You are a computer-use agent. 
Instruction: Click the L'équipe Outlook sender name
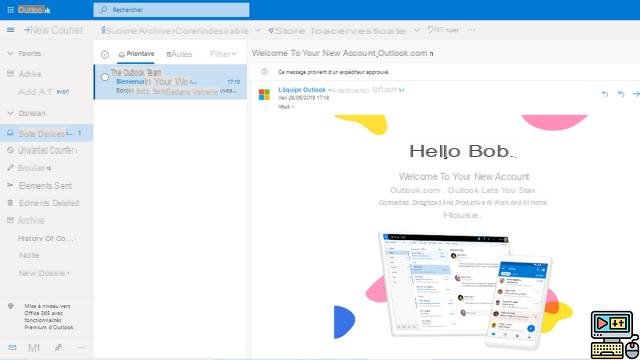click(x=302, y=90)
